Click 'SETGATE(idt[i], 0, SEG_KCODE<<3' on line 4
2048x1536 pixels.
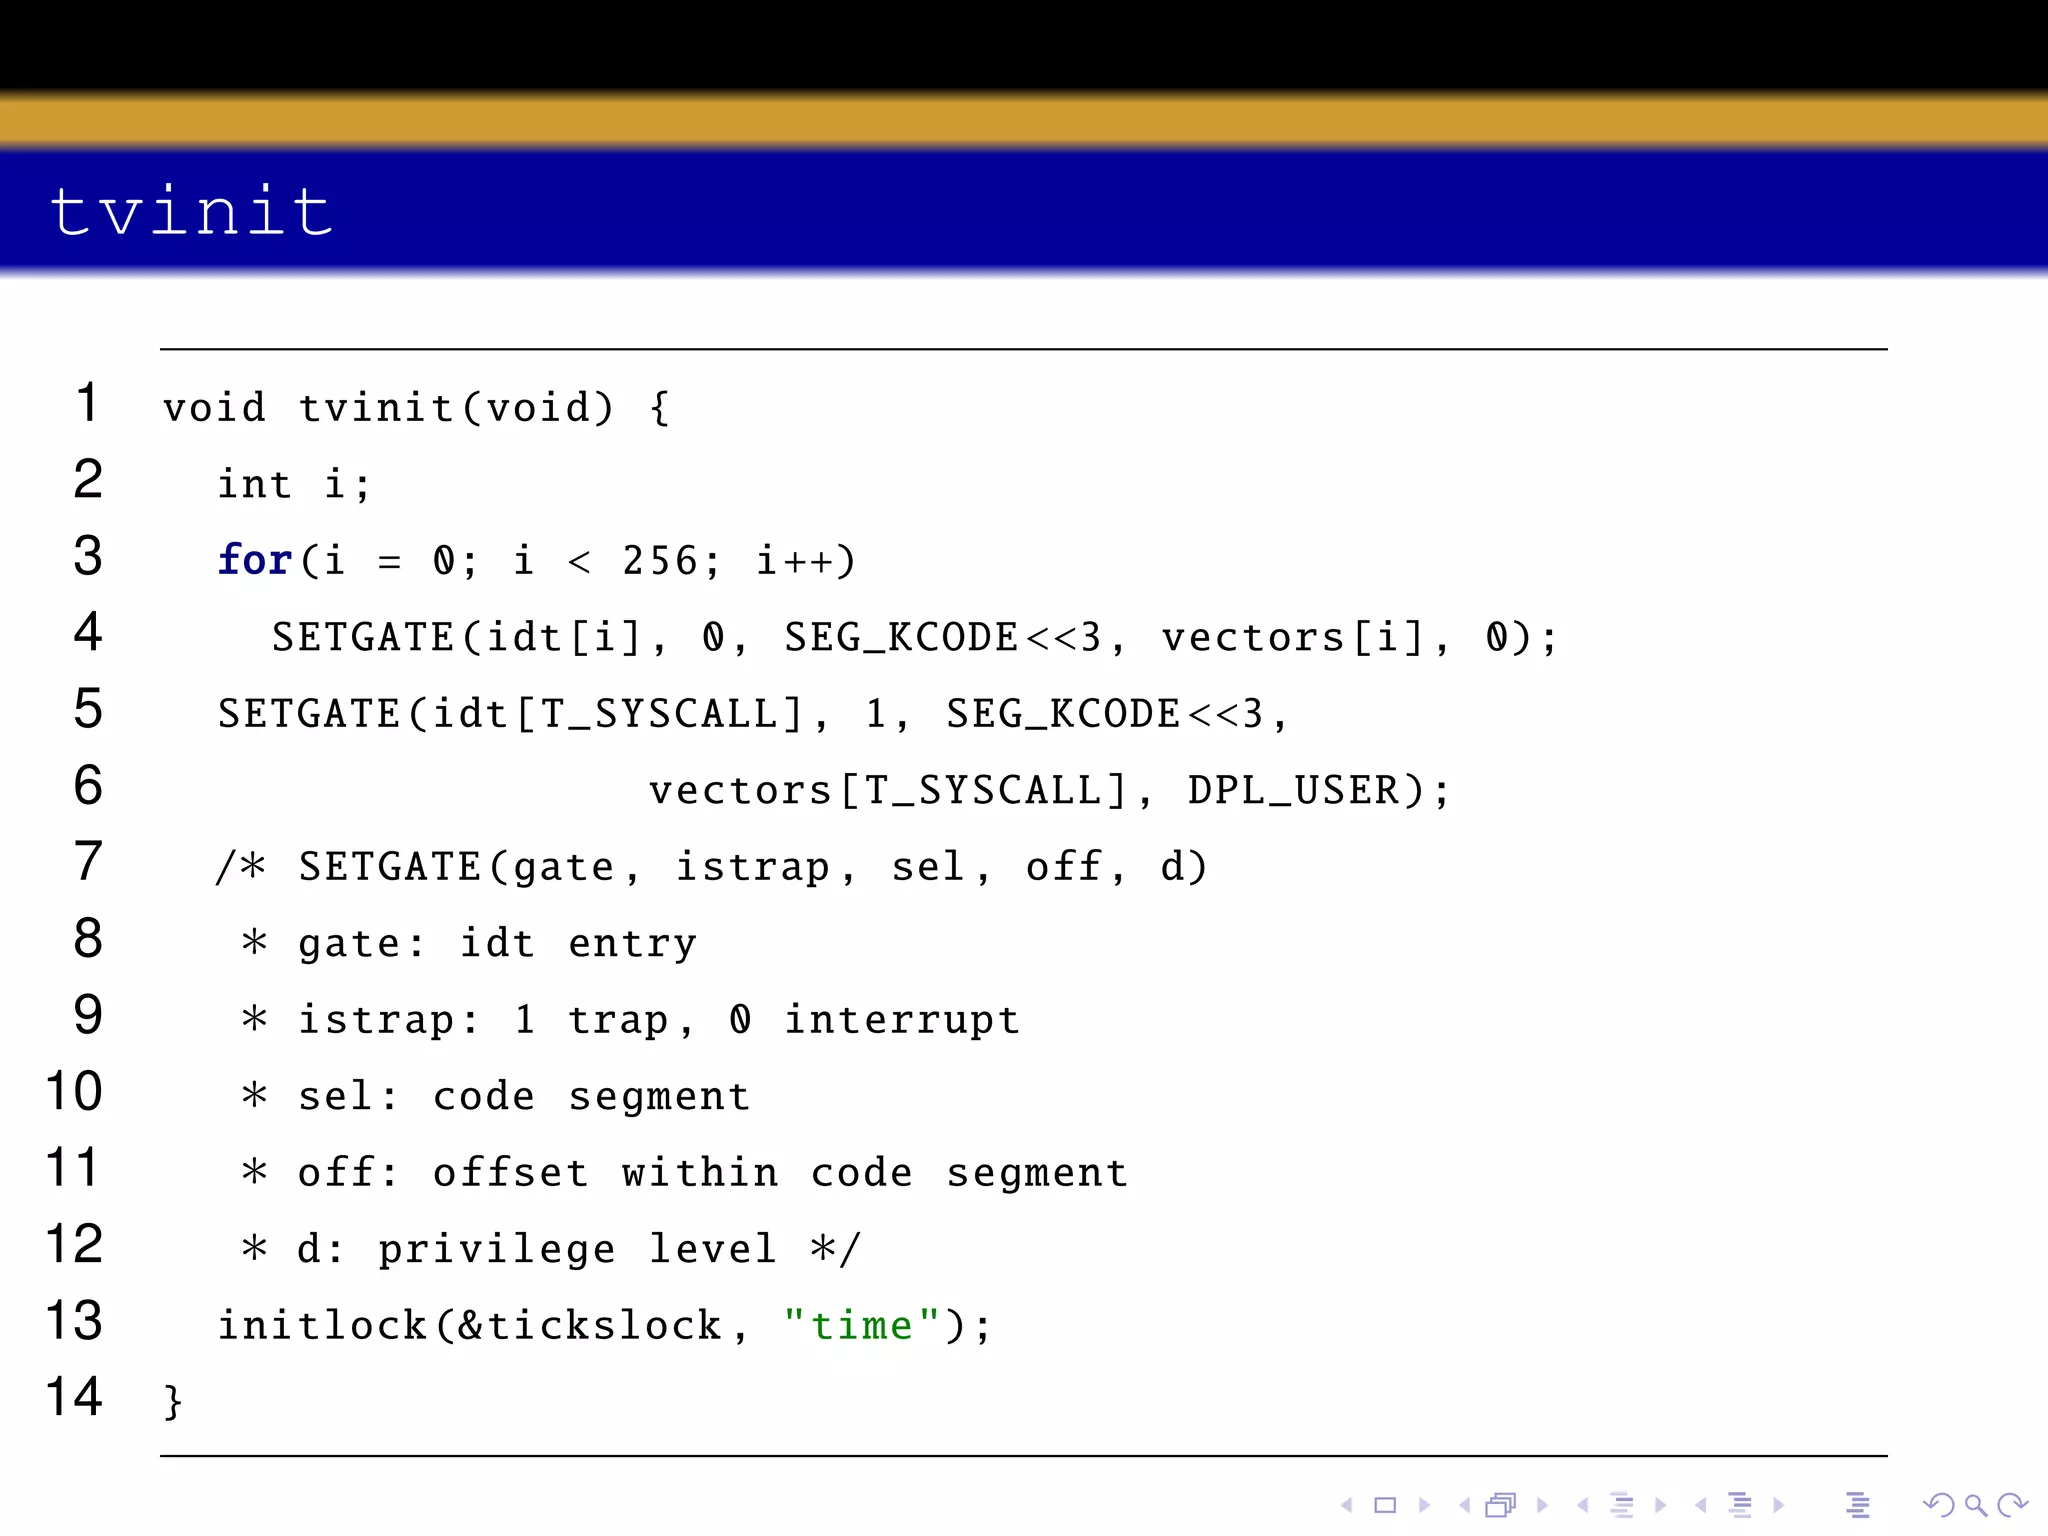click(x=686, y=637)
